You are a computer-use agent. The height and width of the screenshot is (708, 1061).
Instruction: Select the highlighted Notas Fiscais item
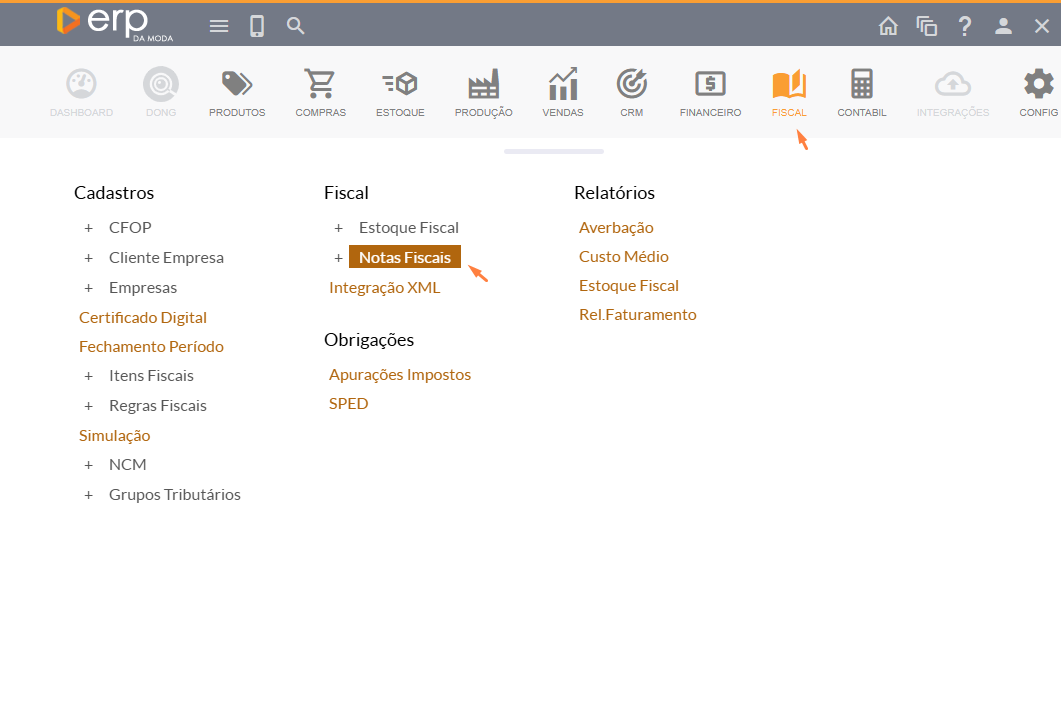pyautogui.click(x=404, y=258)
